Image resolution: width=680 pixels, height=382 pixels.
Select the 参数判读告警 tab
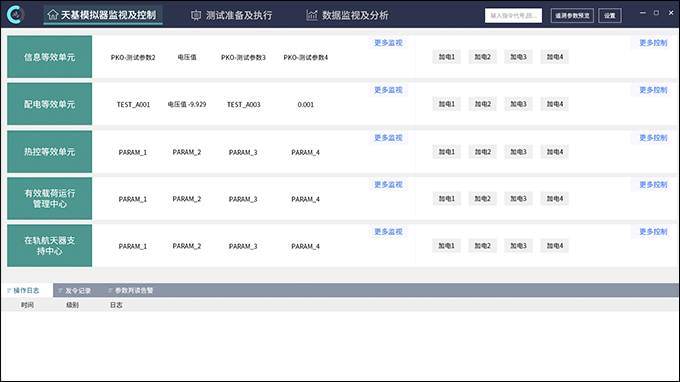click(x=131, y=291)
